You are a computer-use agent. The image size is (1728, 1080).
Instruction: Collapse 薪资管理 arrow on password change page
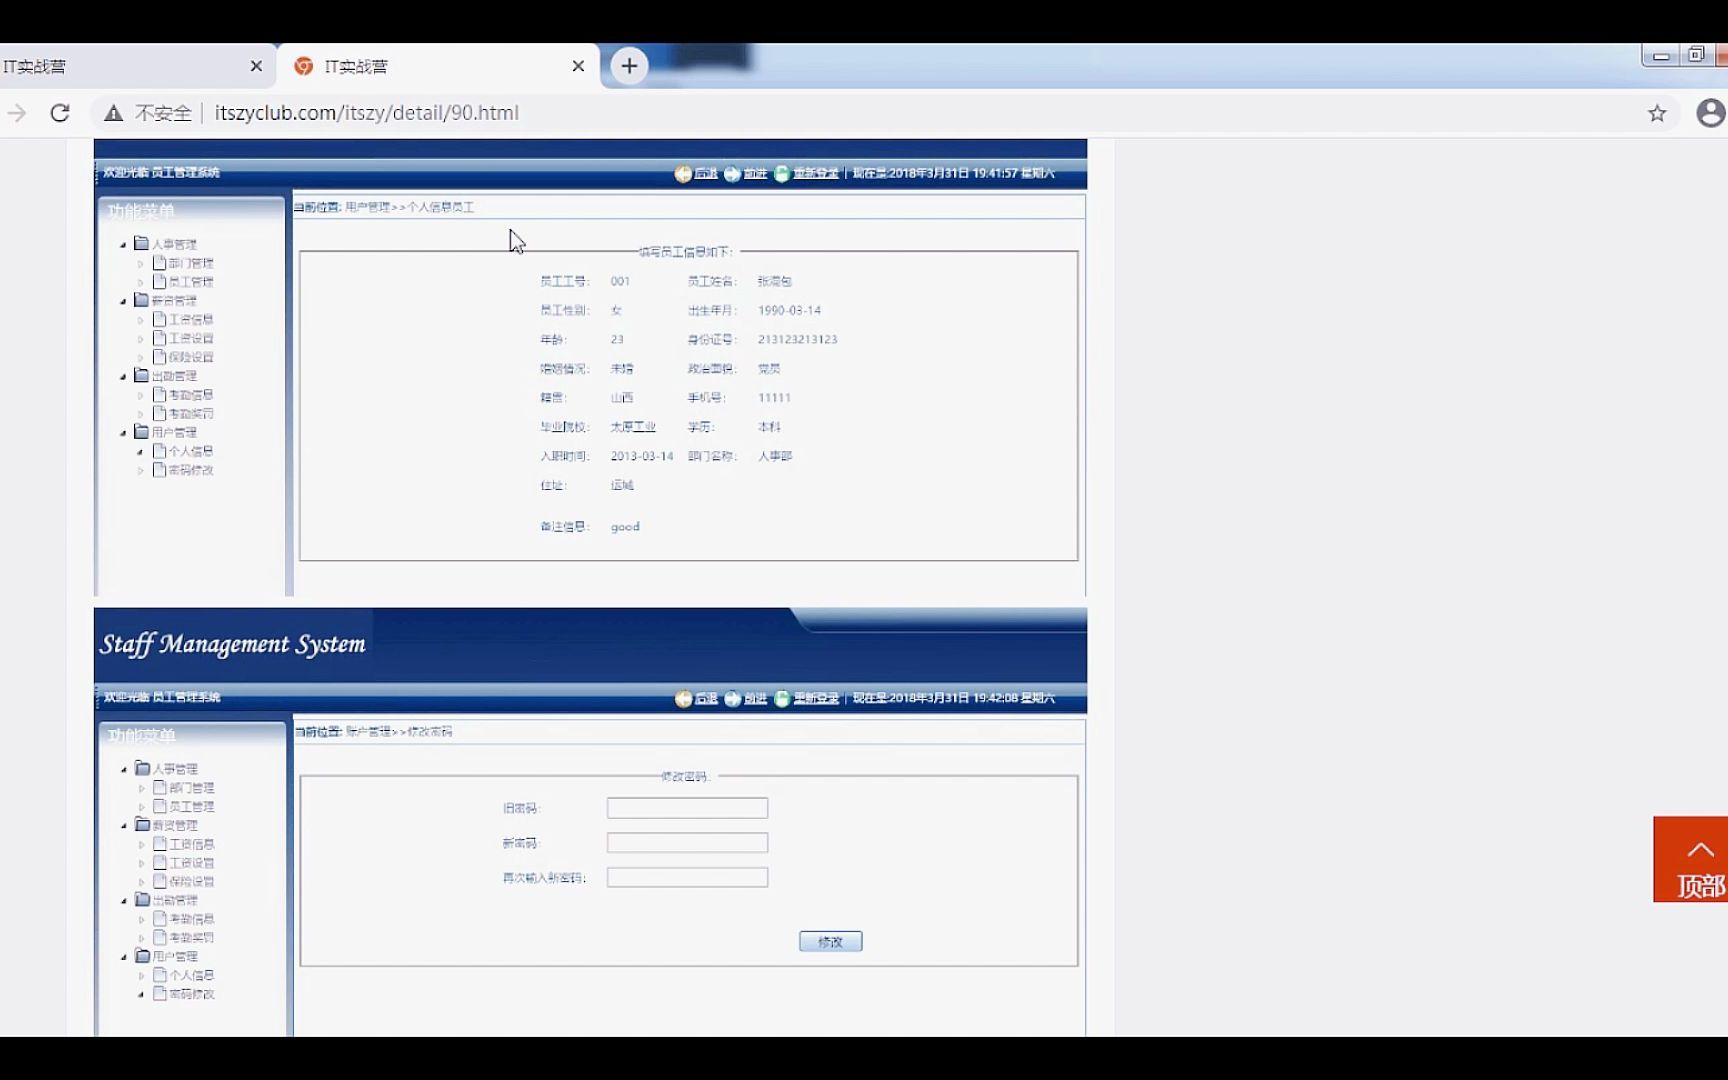point(125,826)
